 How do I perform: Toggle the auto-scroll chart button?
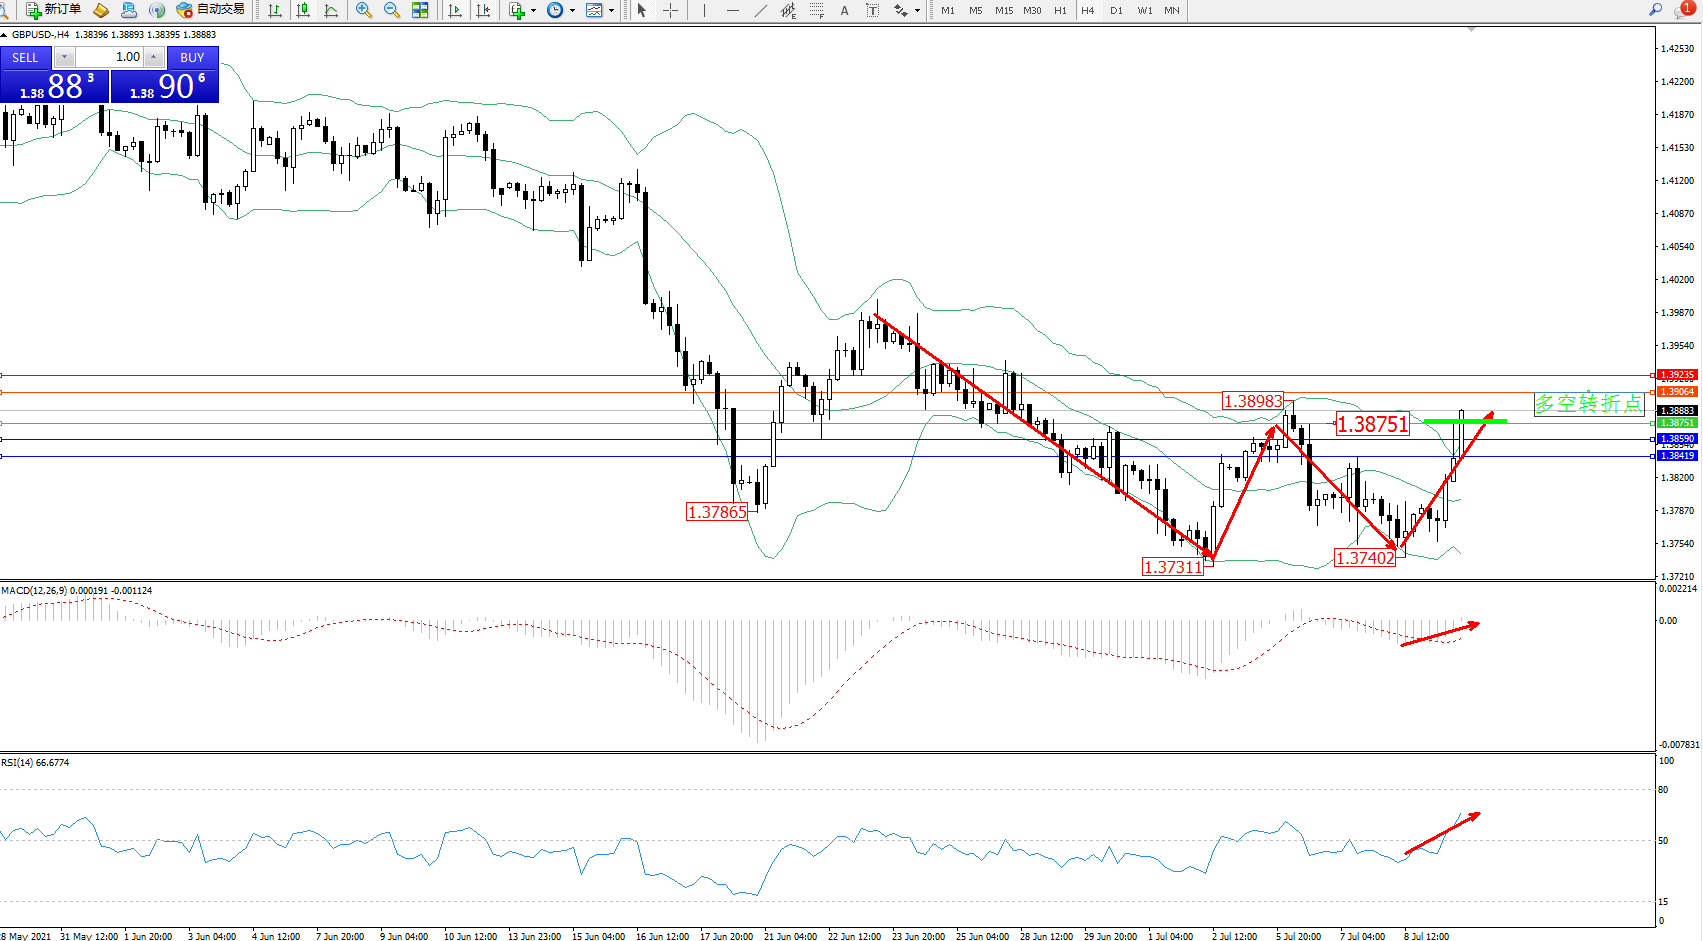(x=455, y=10)
